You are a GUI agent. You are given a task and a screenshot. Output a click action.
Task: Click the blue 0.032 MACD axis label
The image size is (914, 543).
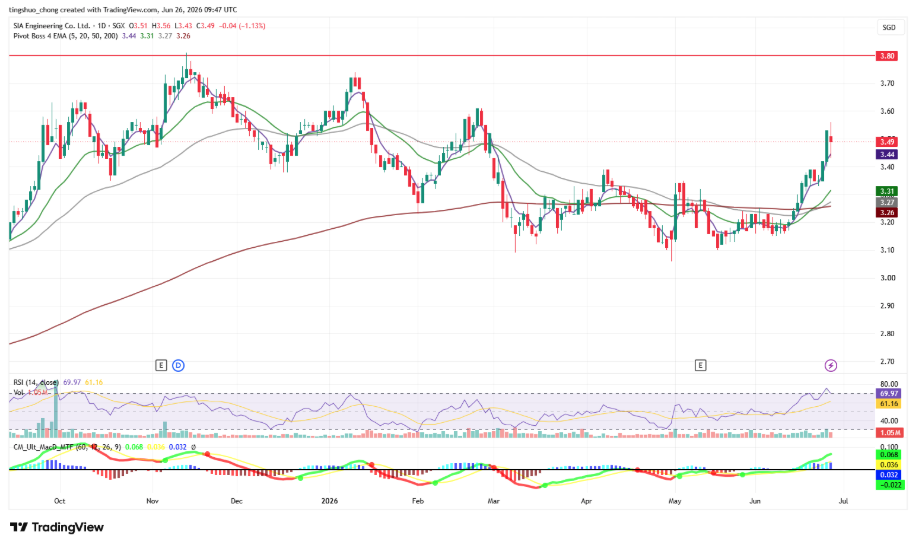click(890, 475)
